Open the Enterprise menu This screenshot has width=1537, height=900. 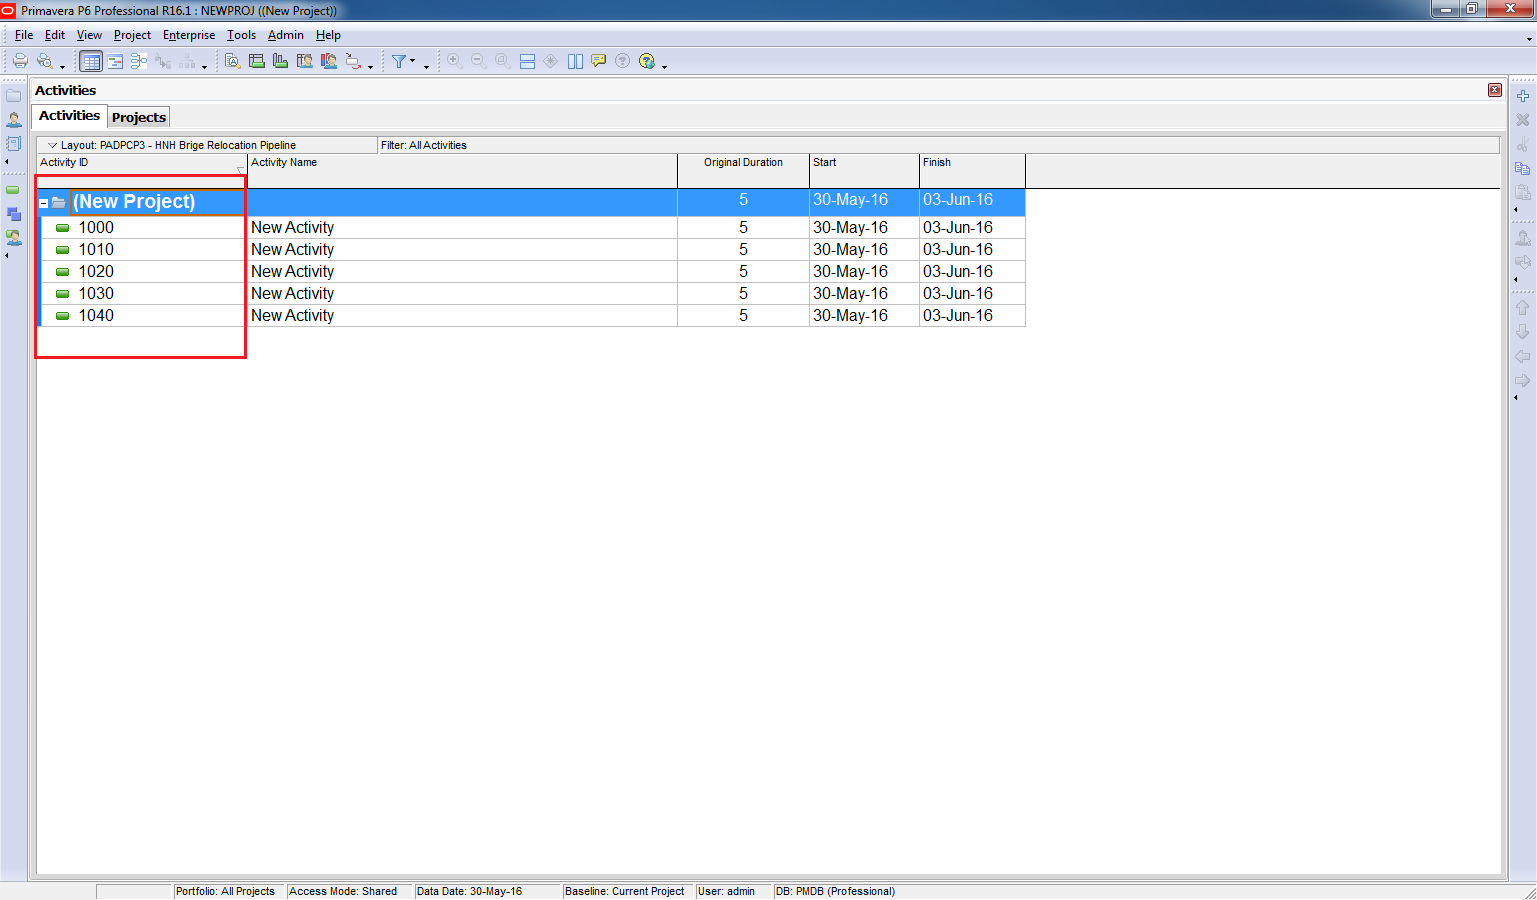point(188,35)
